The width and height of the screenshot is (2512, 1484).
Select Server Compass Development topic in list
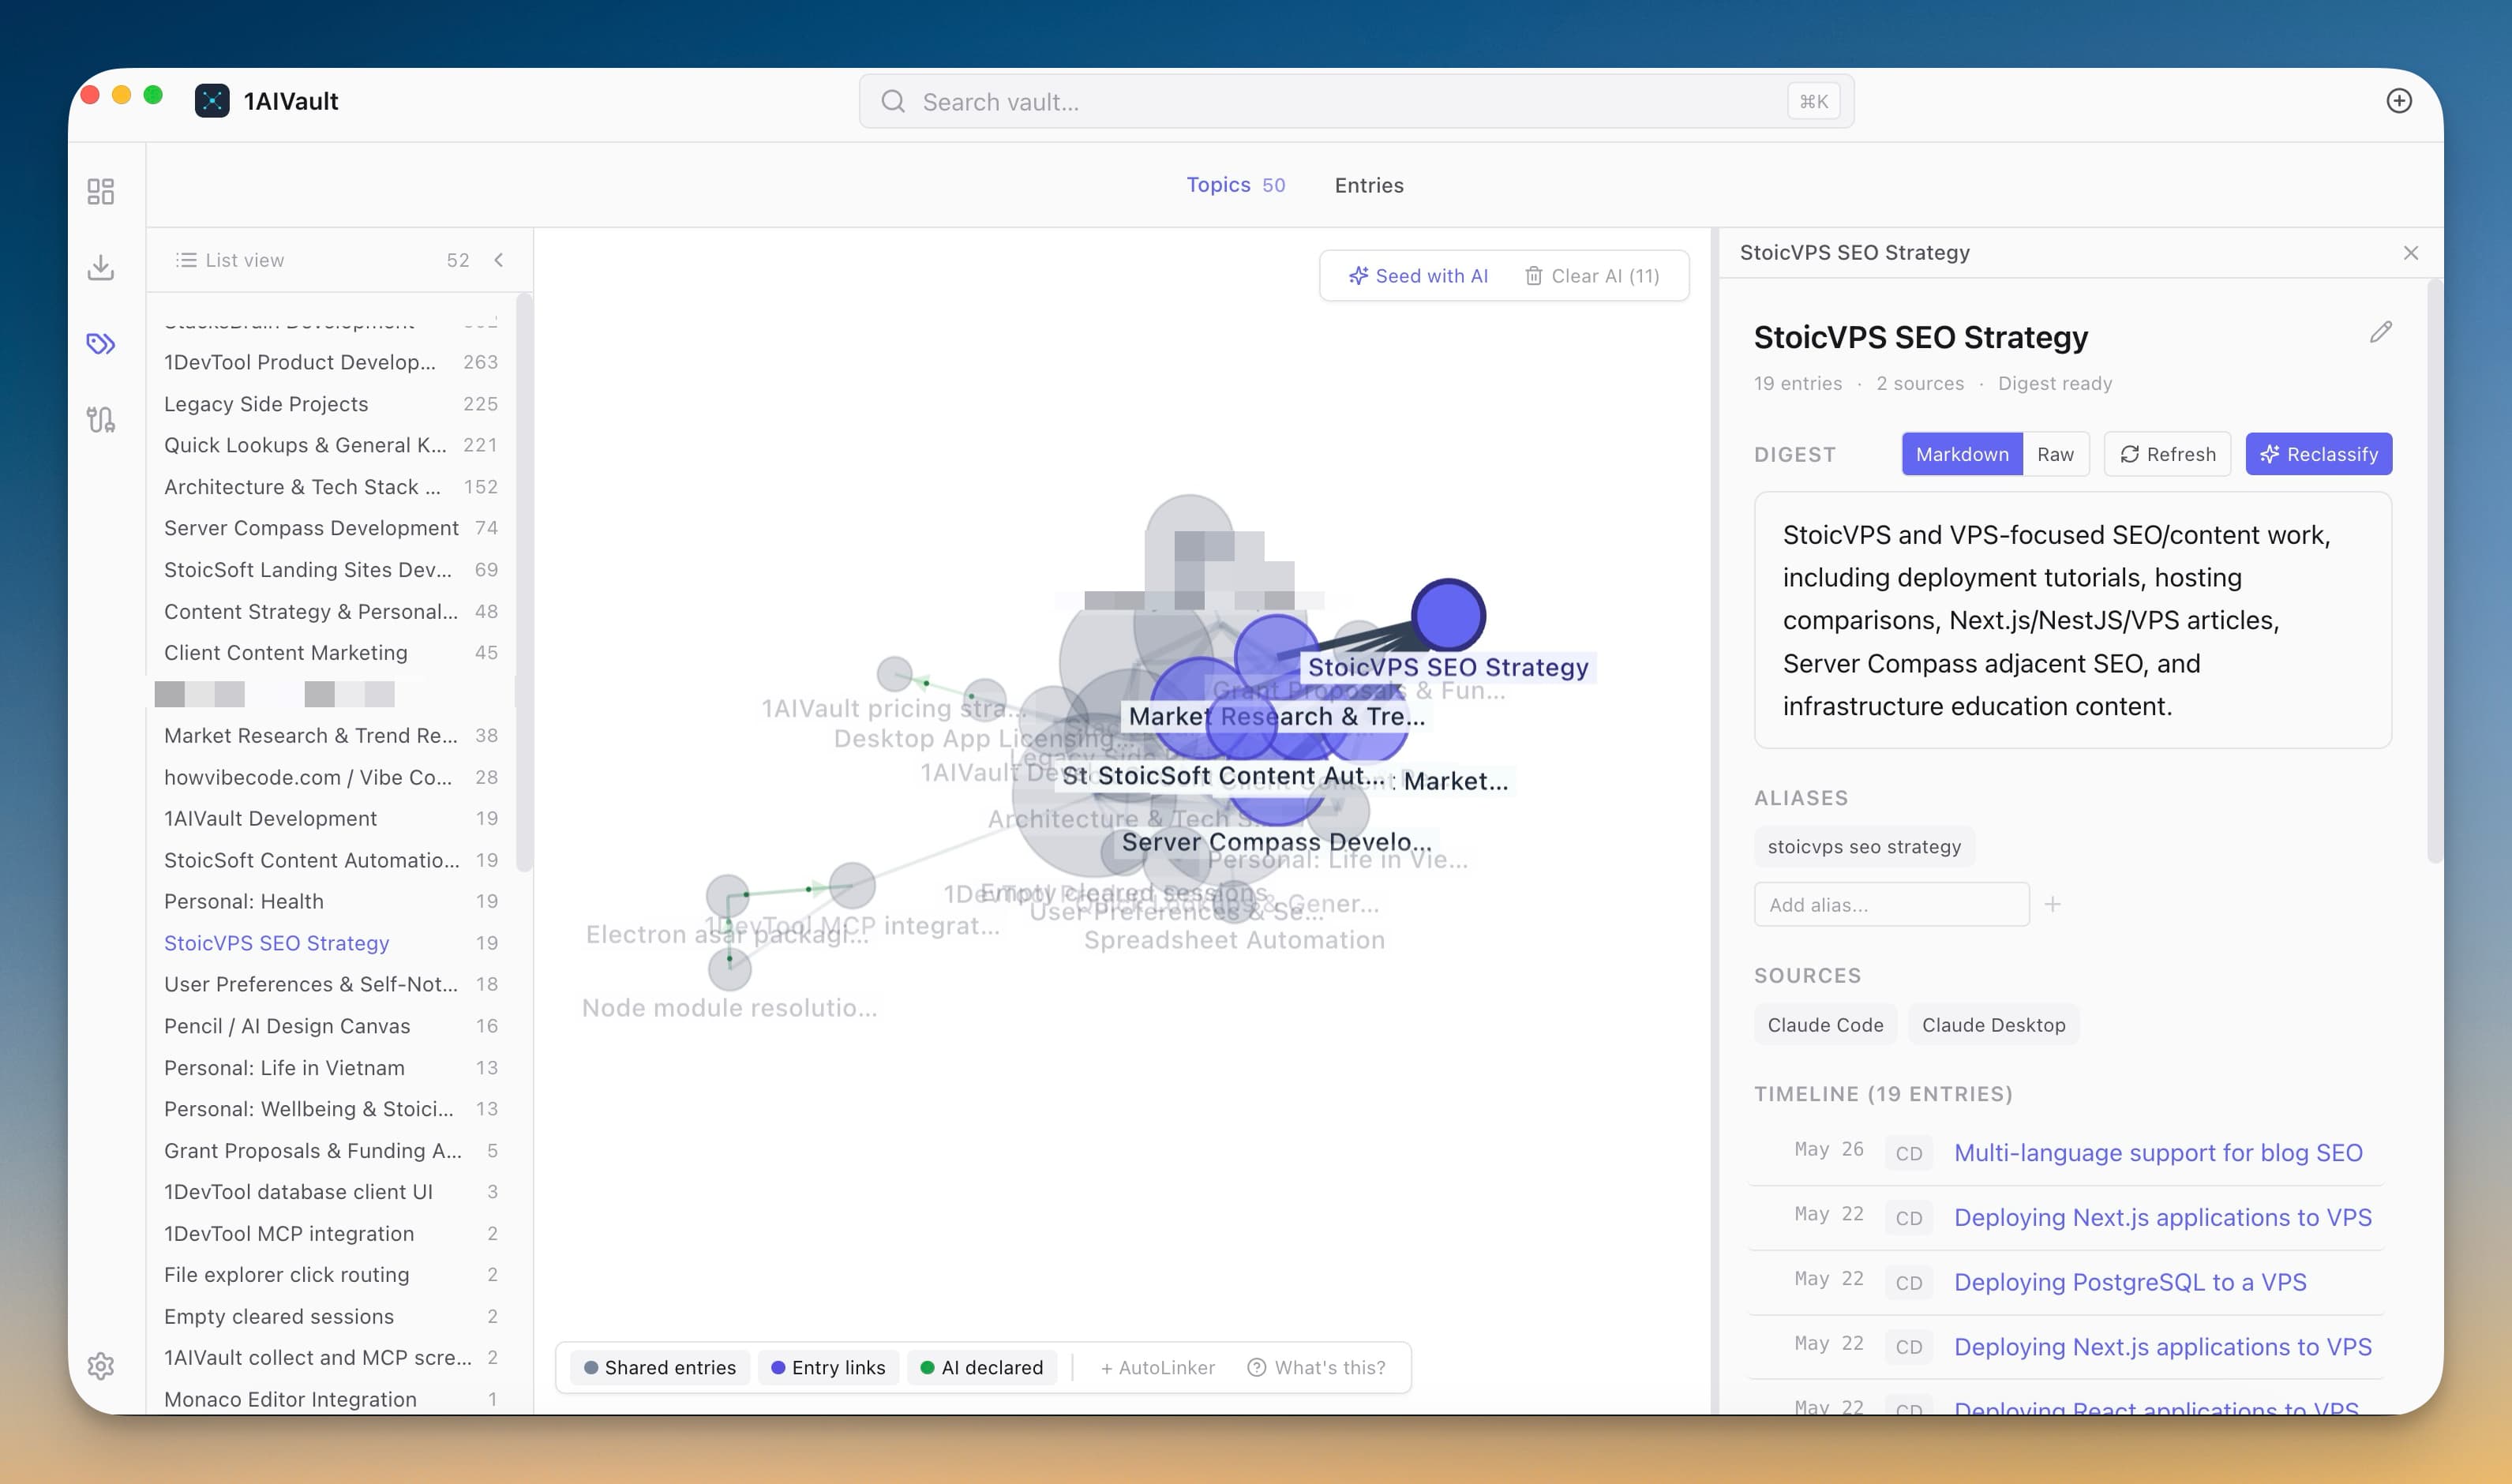(331, 528)
